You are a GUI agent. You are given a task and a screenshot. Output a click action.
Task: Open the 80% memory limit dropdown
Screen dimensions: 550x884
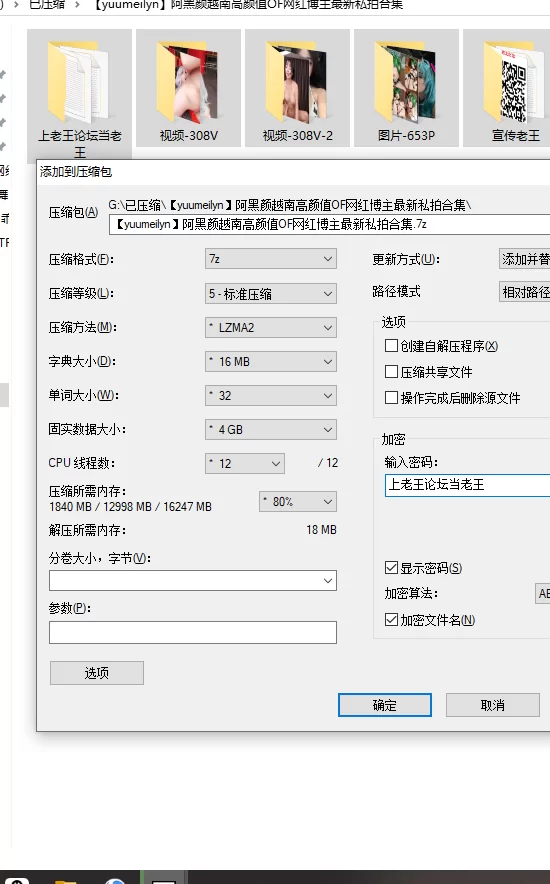(x=298, y=501)
